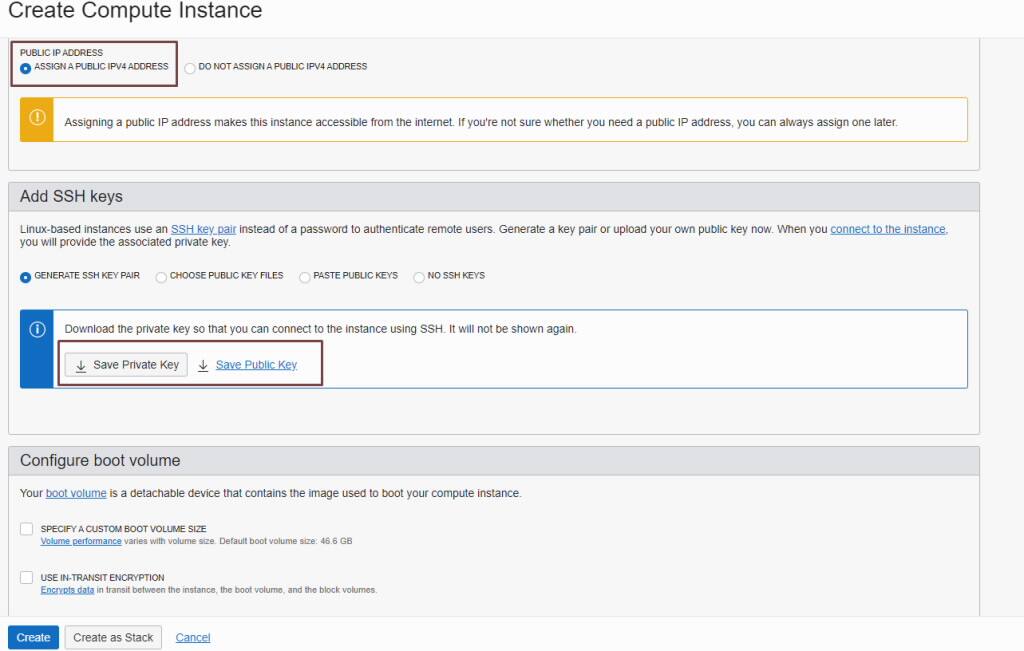Screen dimensions: 1024x651
Task: Select the "Generate SSH key pair" option
Action: (x=25, y=277)
